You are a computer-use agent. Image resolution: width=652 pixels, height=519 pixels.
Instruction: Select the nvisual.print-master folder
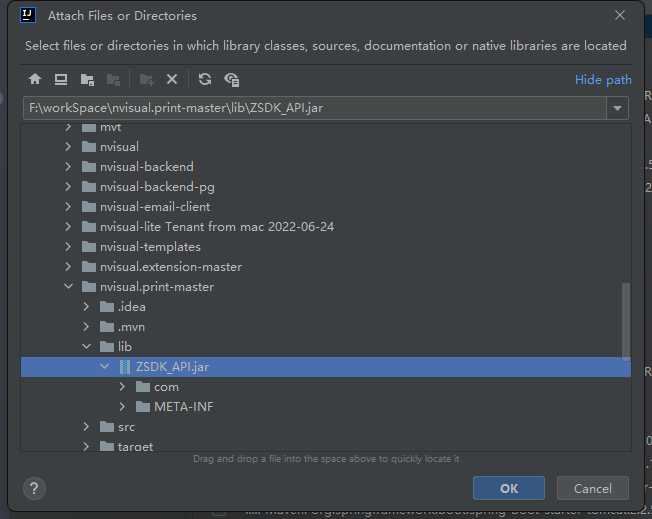(x=326, y=287)
